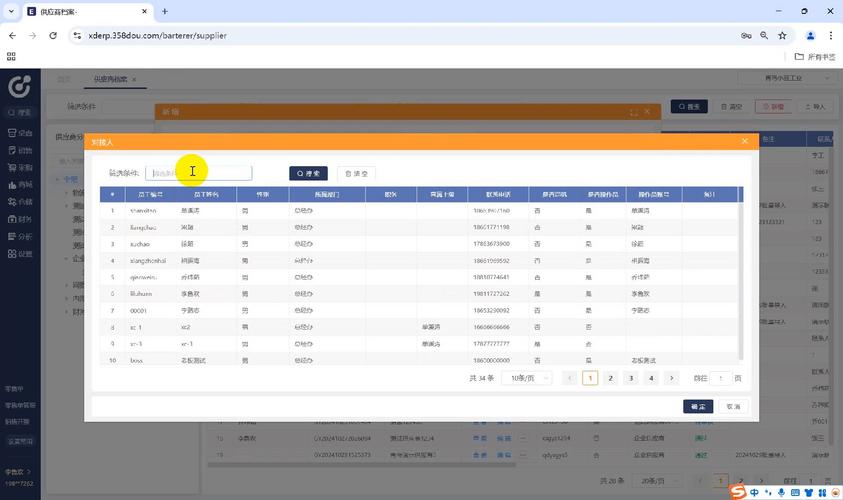
Task: Click the 清空 button in the dialog
Action: [356, 173]
